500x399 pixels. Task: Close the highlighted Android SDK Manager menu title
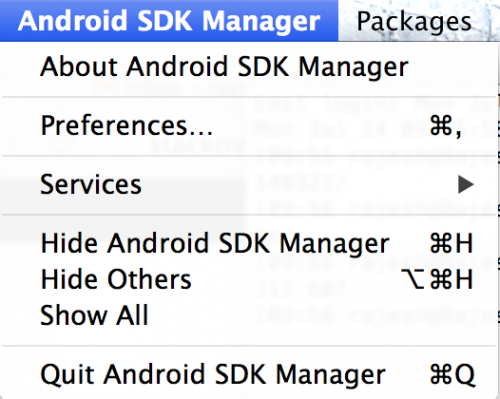pyautogui.click(x=169, y=21)
